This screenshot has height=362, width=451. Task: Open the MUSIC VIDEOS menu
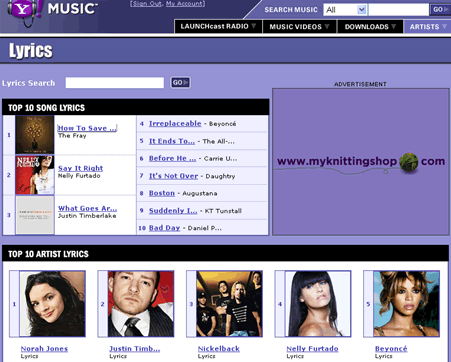tap(299, 26)
